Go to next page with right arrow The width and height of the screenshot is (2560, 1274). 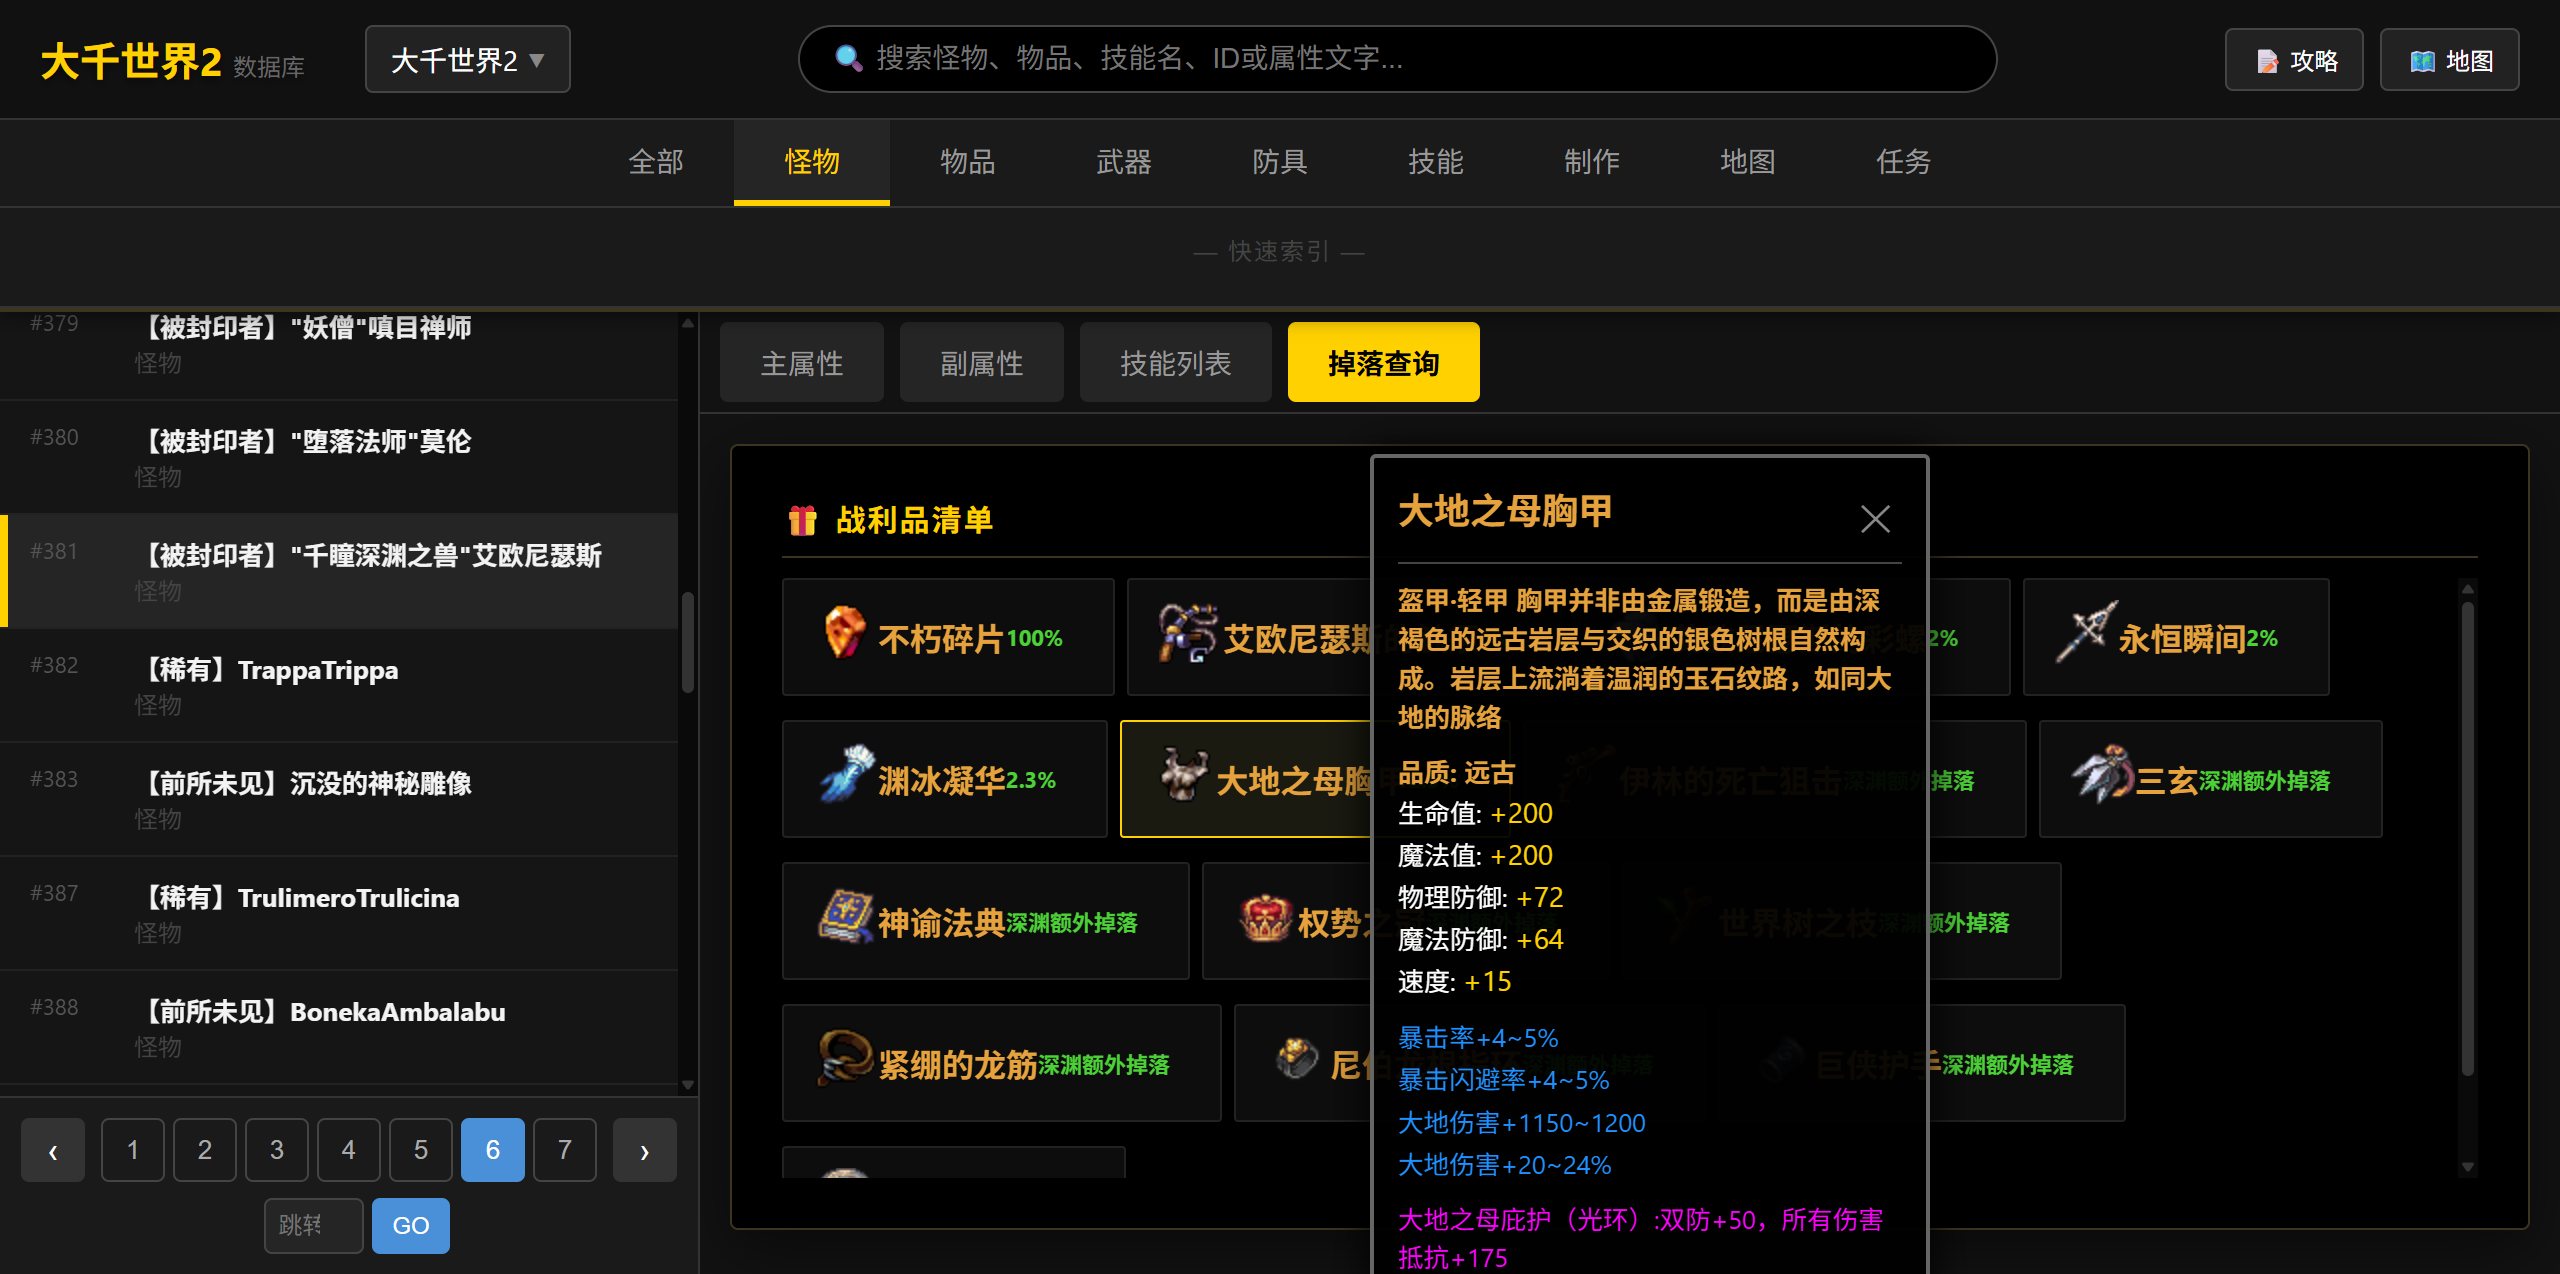click(x=645, y=1150)
